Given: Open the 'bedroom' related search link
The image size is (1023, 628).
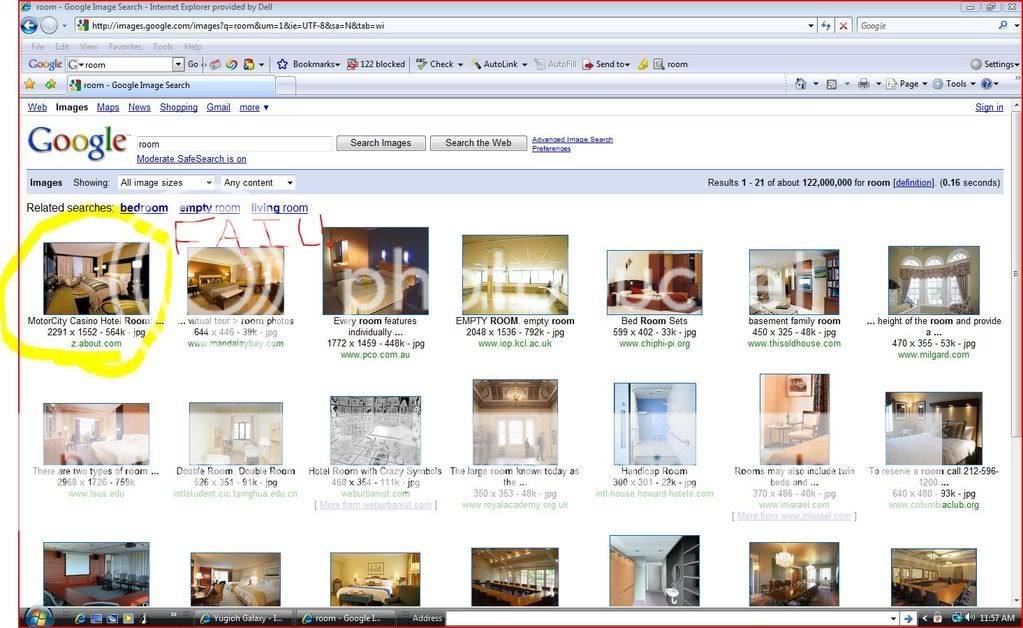Looking at the screenshot, I should [144, 208].
